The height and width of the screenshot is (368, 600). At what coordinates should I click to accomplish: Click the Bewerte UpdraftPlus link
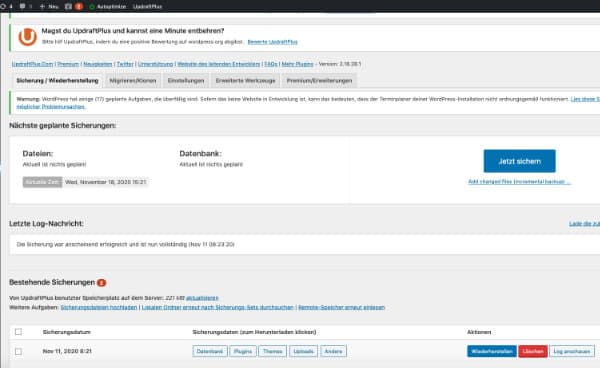272,42
